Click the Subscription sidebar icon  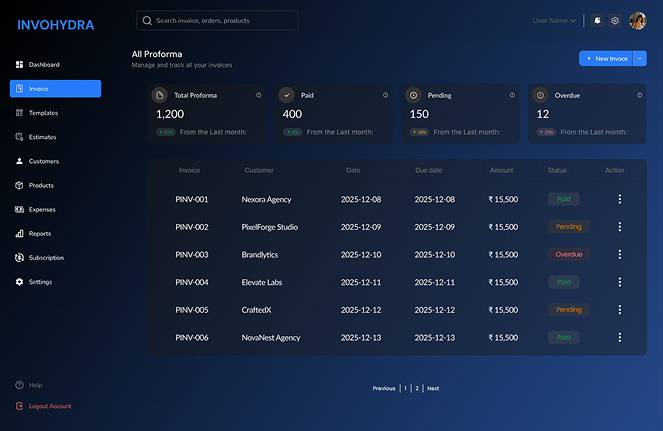pyautogui.click(x=19, y=258)
